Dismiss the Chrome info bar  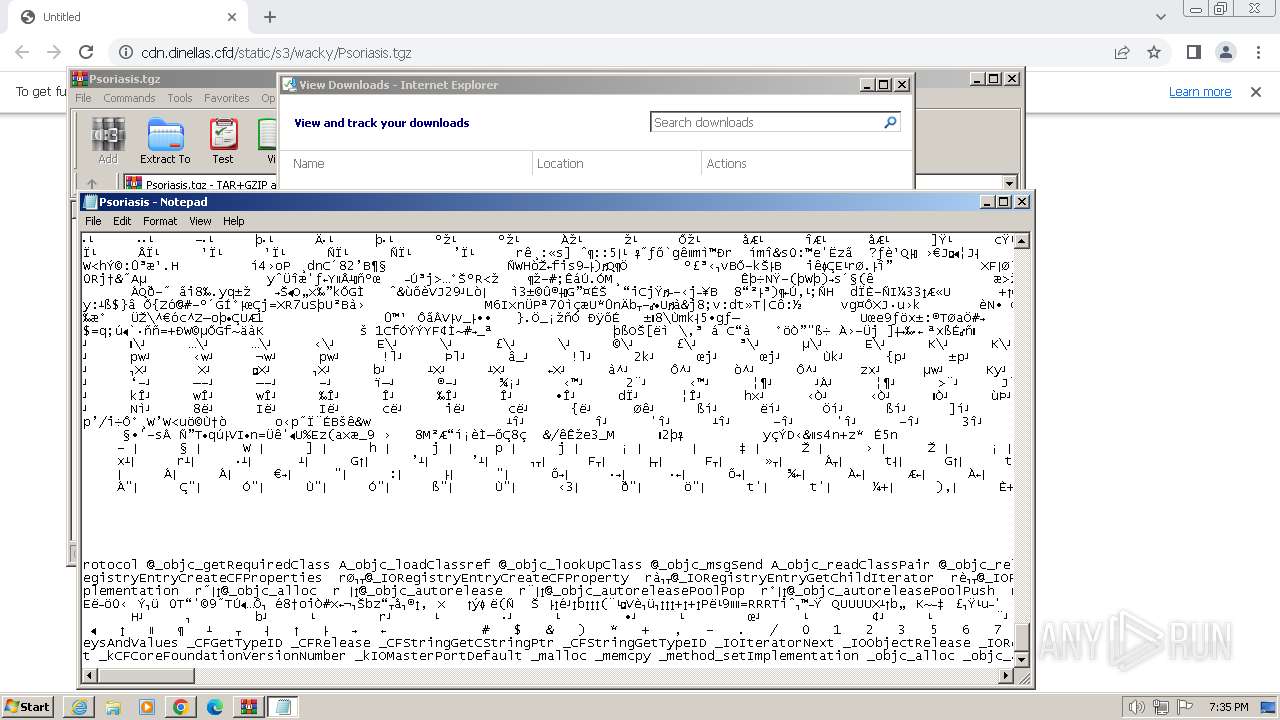click(1256, 91)
